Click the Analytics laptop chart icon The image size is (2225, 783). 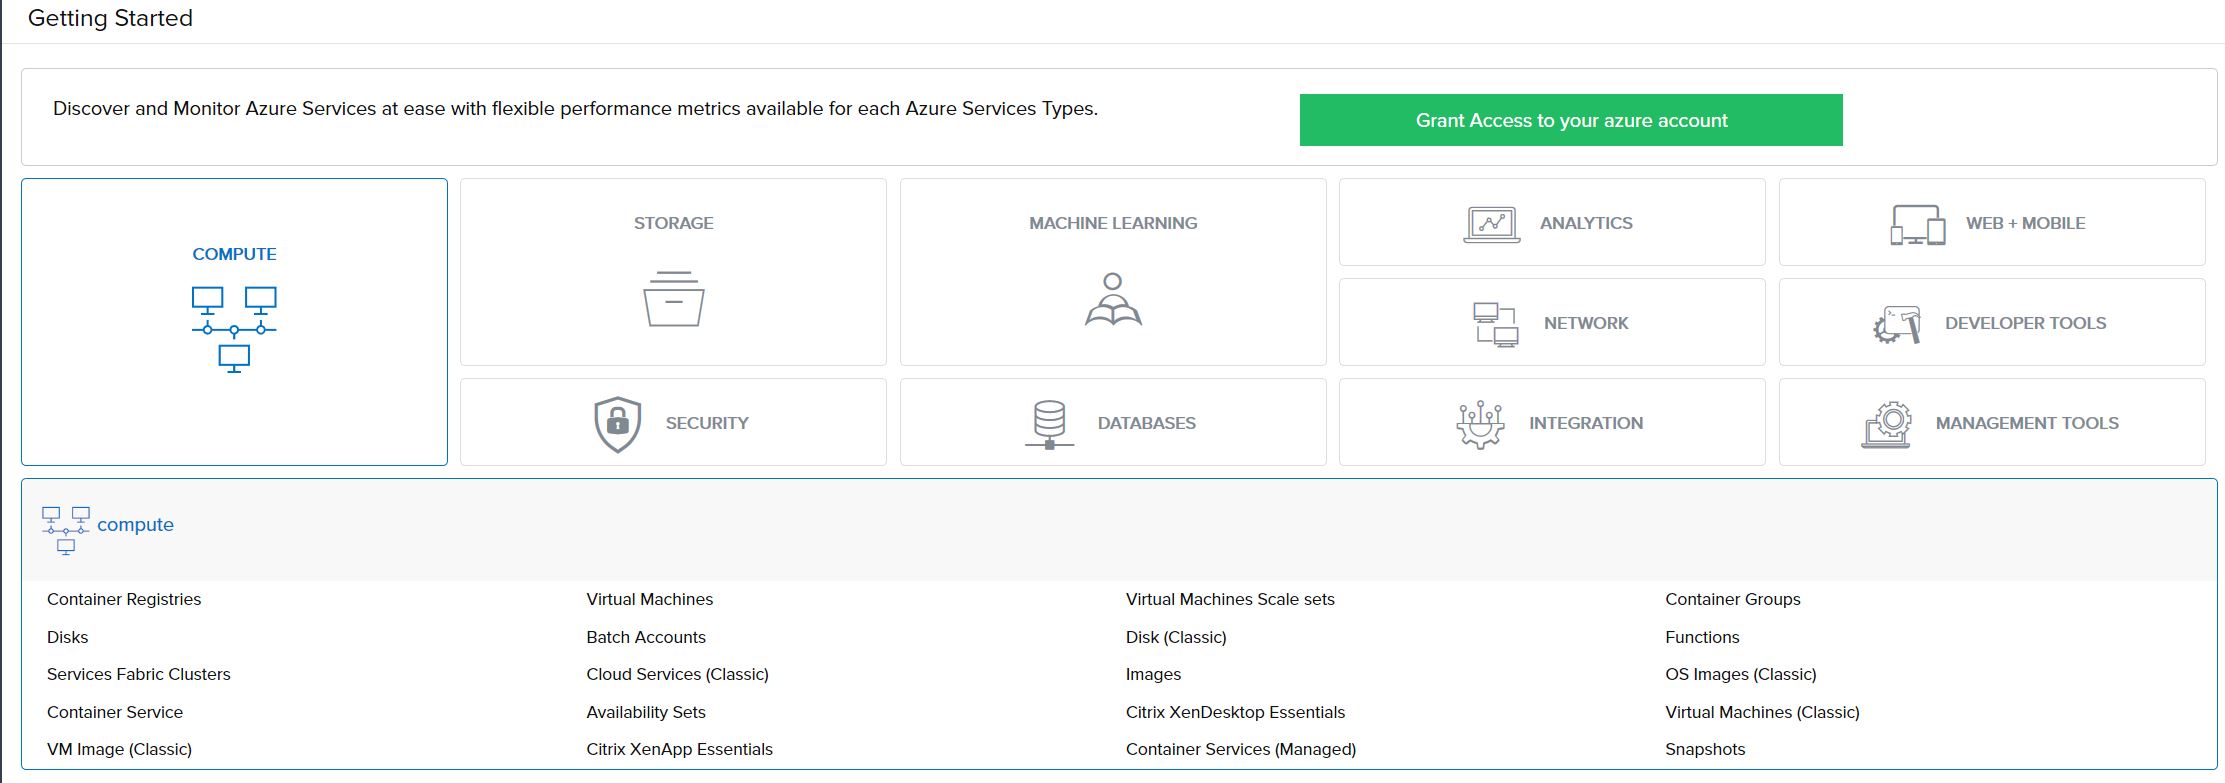coord(1491,224)
